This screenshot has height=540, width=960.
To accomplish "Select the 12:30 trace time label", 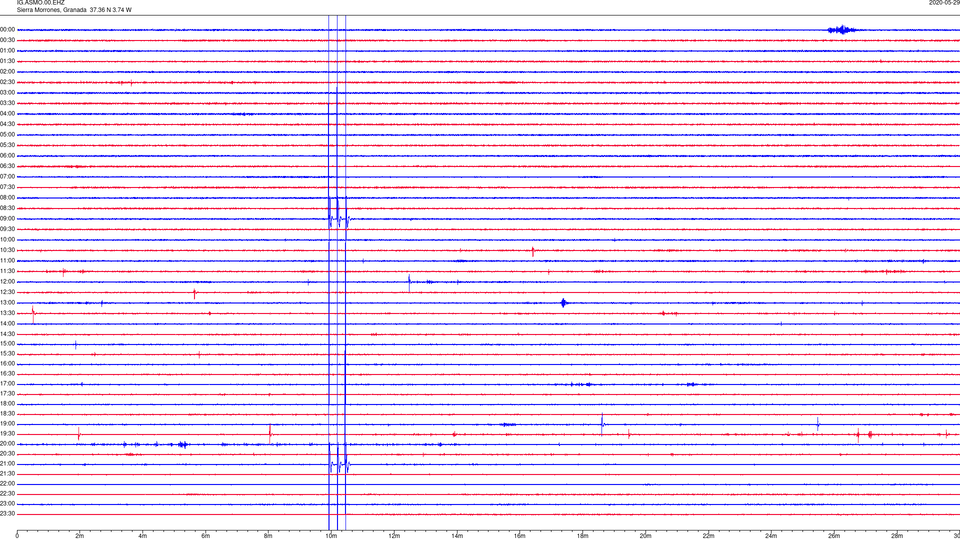I will pyautogui.click(x=8, y=291).
